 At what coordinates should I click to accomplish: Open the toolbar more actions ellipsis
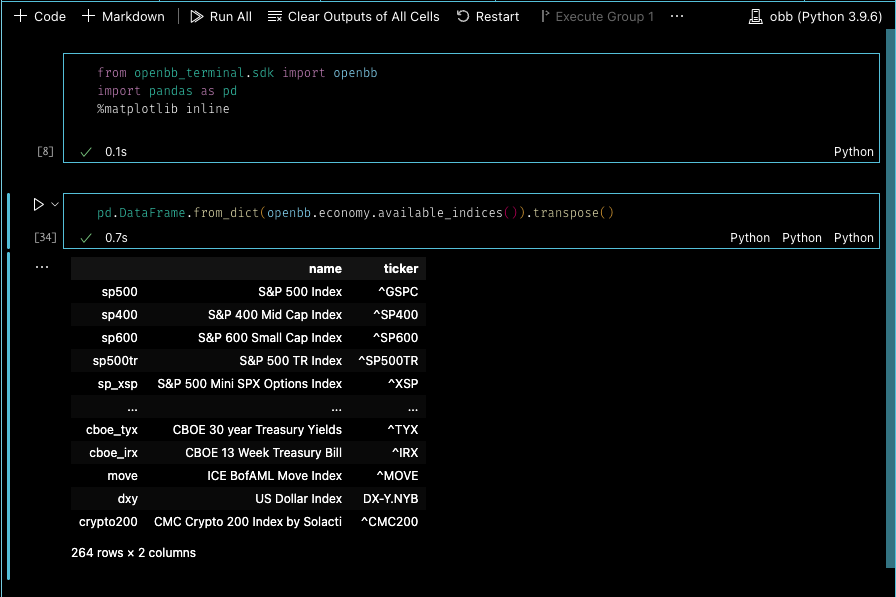click(x=677, y=17)
